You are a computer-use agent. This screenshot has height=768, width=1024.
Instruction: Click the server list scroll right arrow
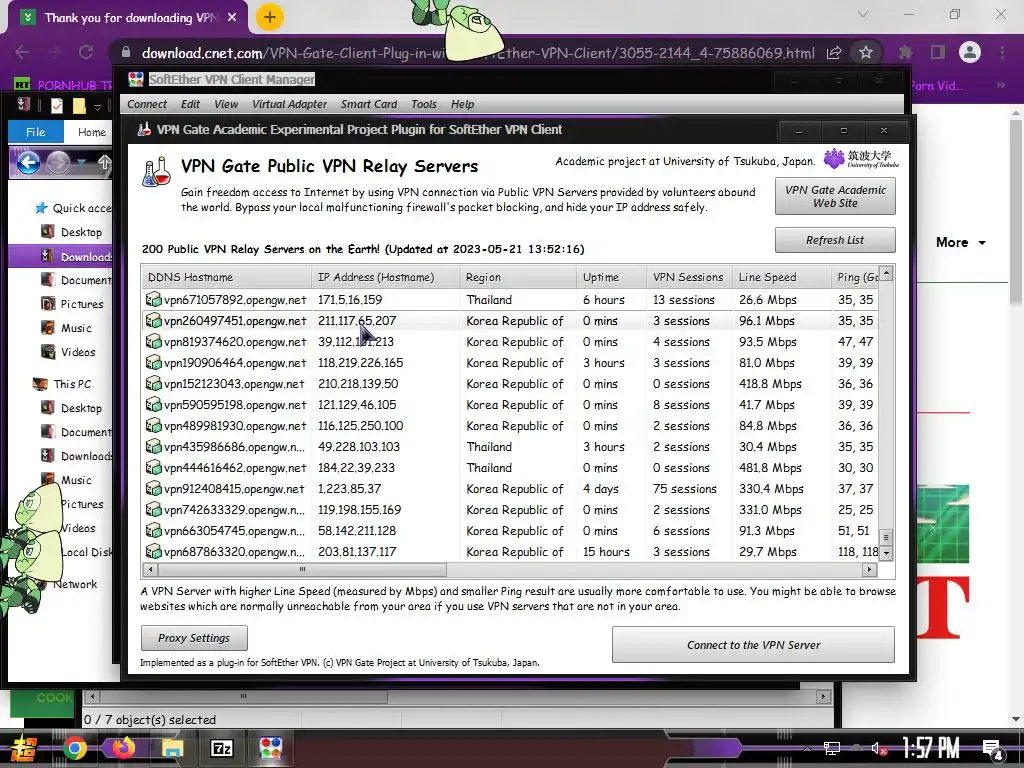coord(869,569)
